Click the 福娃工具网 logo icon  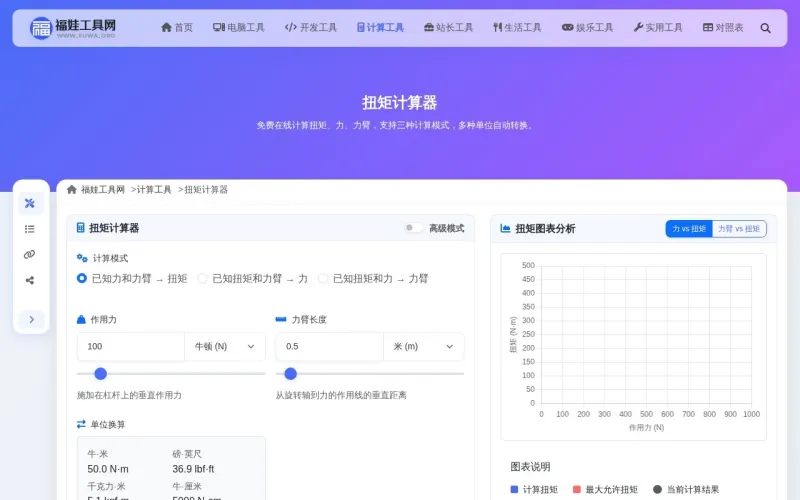[41, 28]
